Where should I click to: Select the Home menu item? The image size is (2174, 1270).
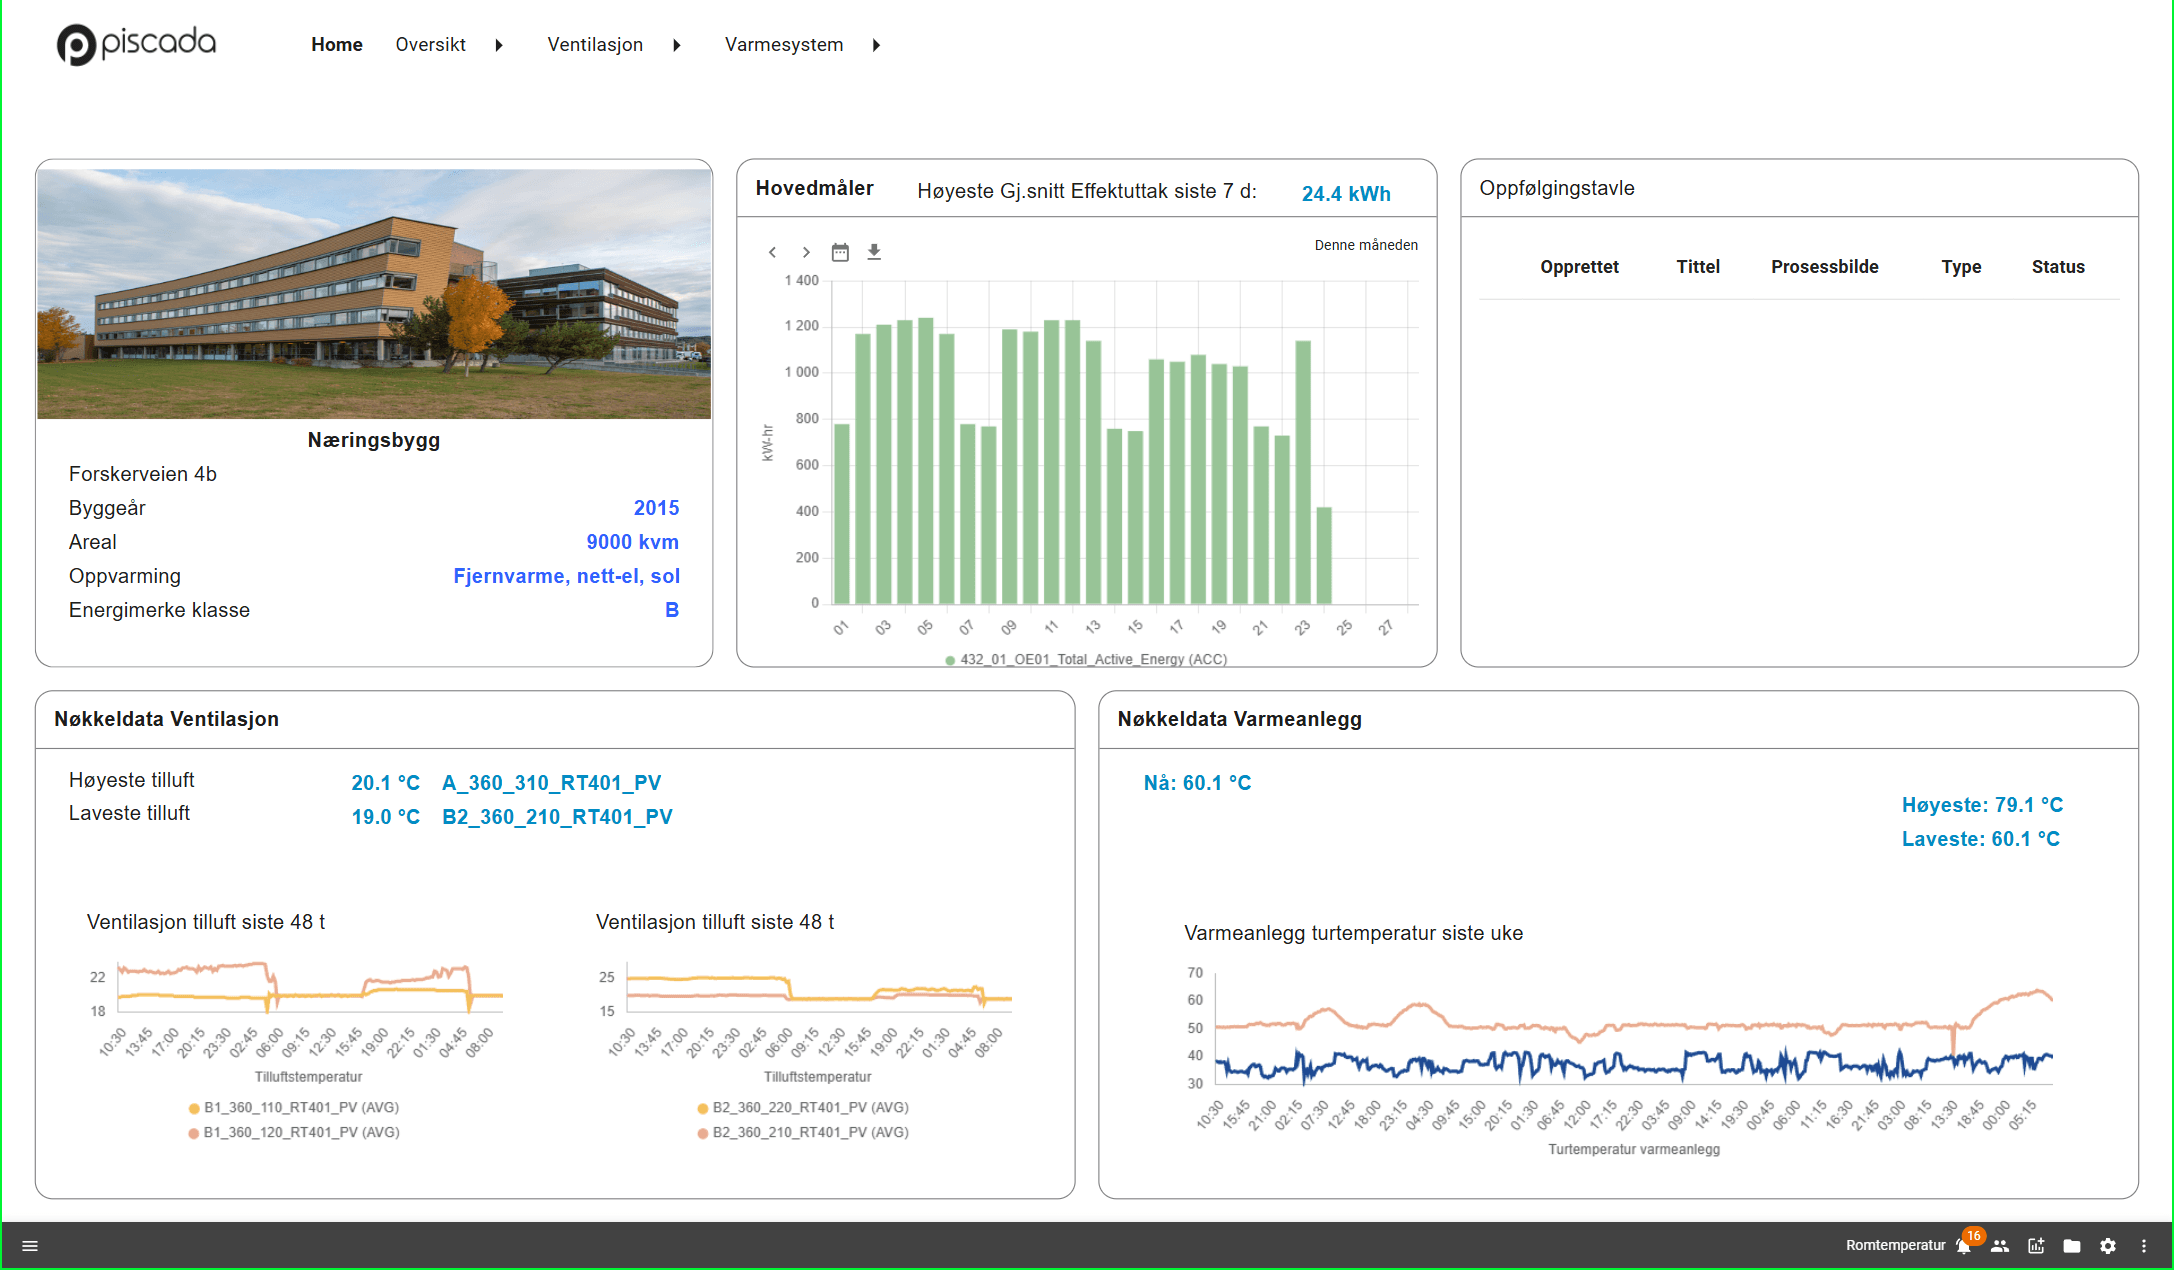tap(336, 45)
